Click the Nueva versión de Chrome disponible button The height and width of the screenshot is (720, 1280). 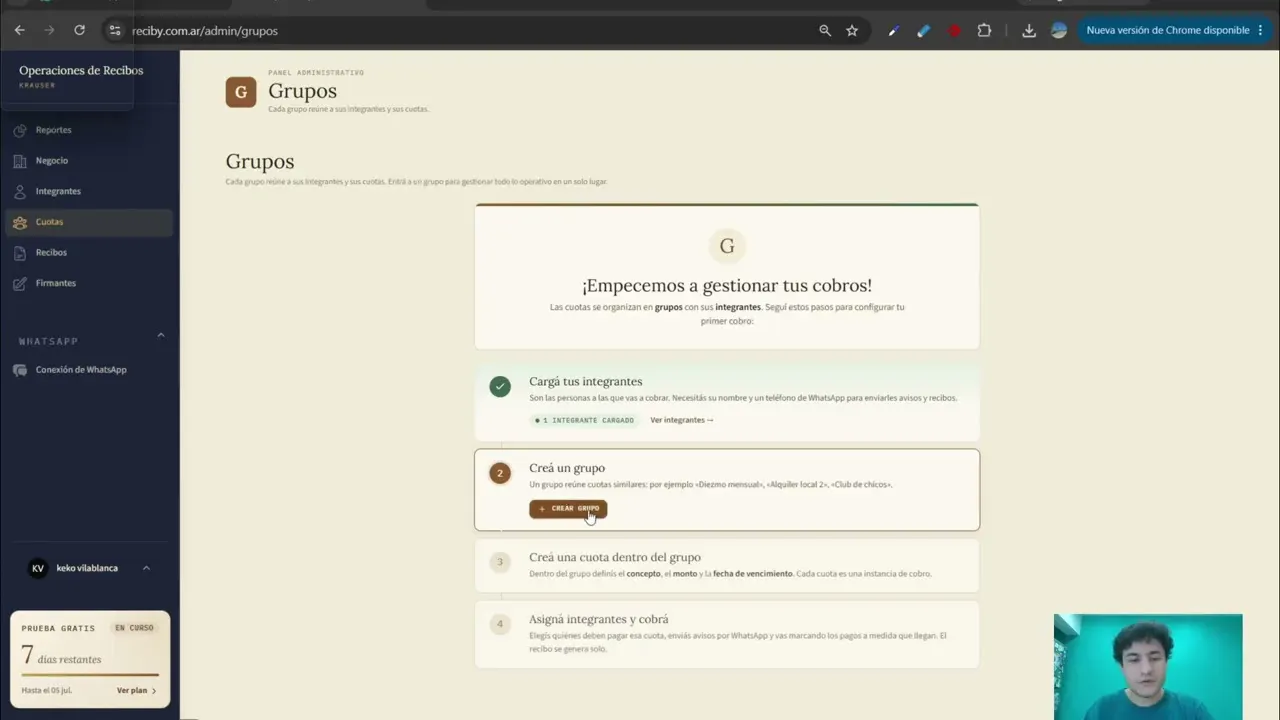coord(1168,30)
